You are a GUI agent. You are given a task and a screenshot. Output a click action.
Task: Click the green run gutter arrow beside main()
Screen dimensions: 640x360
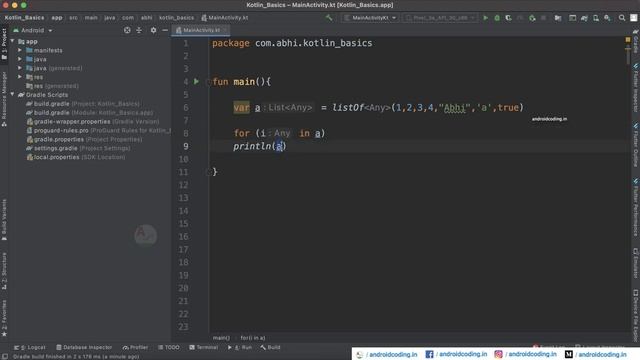click(196, 82)
